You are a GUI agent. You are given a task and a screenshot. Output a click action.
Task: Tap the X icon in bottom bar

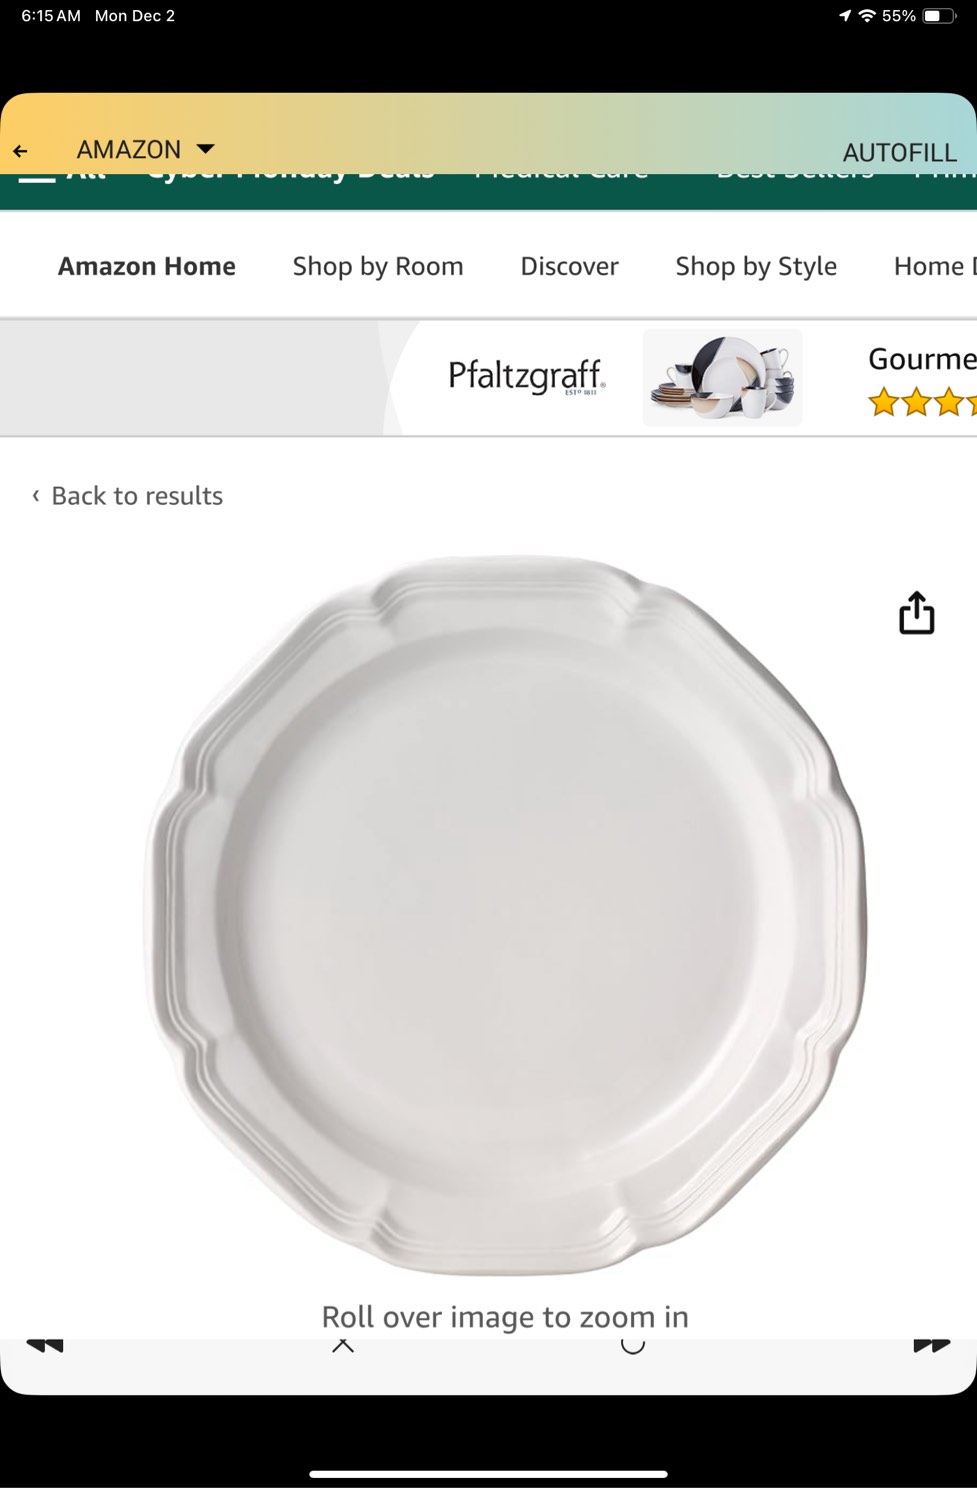tap(343, 1345)
